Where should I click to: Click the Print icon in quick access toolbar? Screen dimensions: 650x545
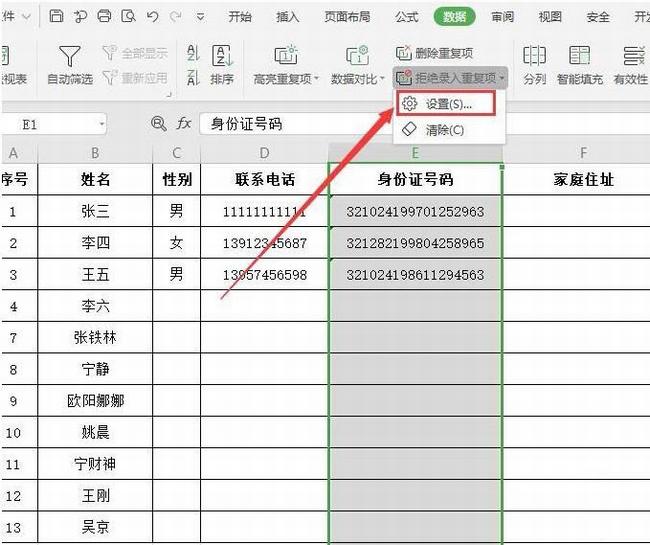point(104,16)
